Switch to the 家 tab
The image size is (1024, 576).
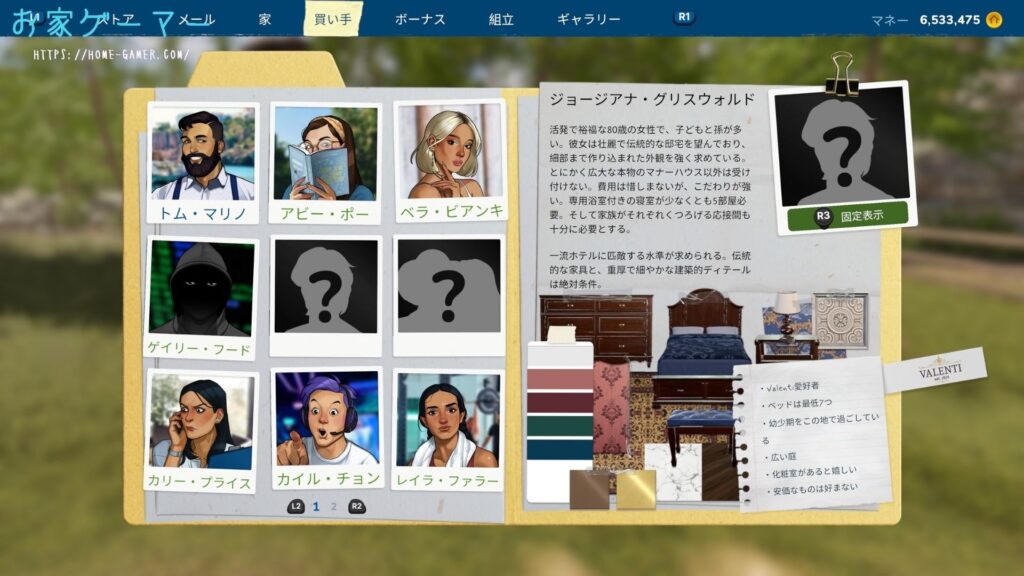point(264,20)
